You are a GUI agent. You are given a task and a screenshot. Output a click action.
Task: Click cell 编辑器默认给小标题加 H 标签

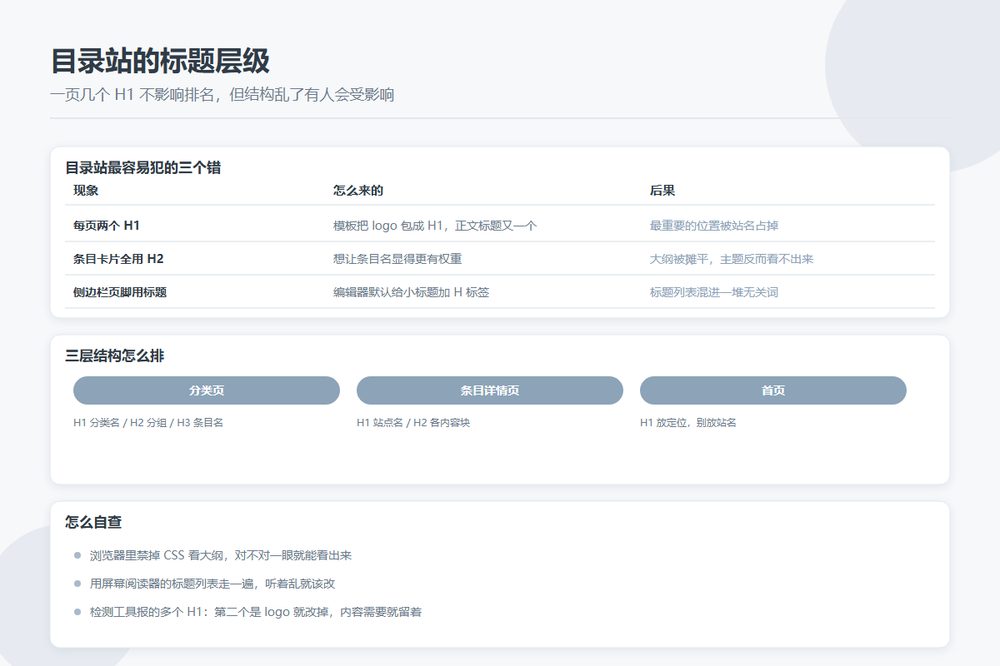pos(411,292)
